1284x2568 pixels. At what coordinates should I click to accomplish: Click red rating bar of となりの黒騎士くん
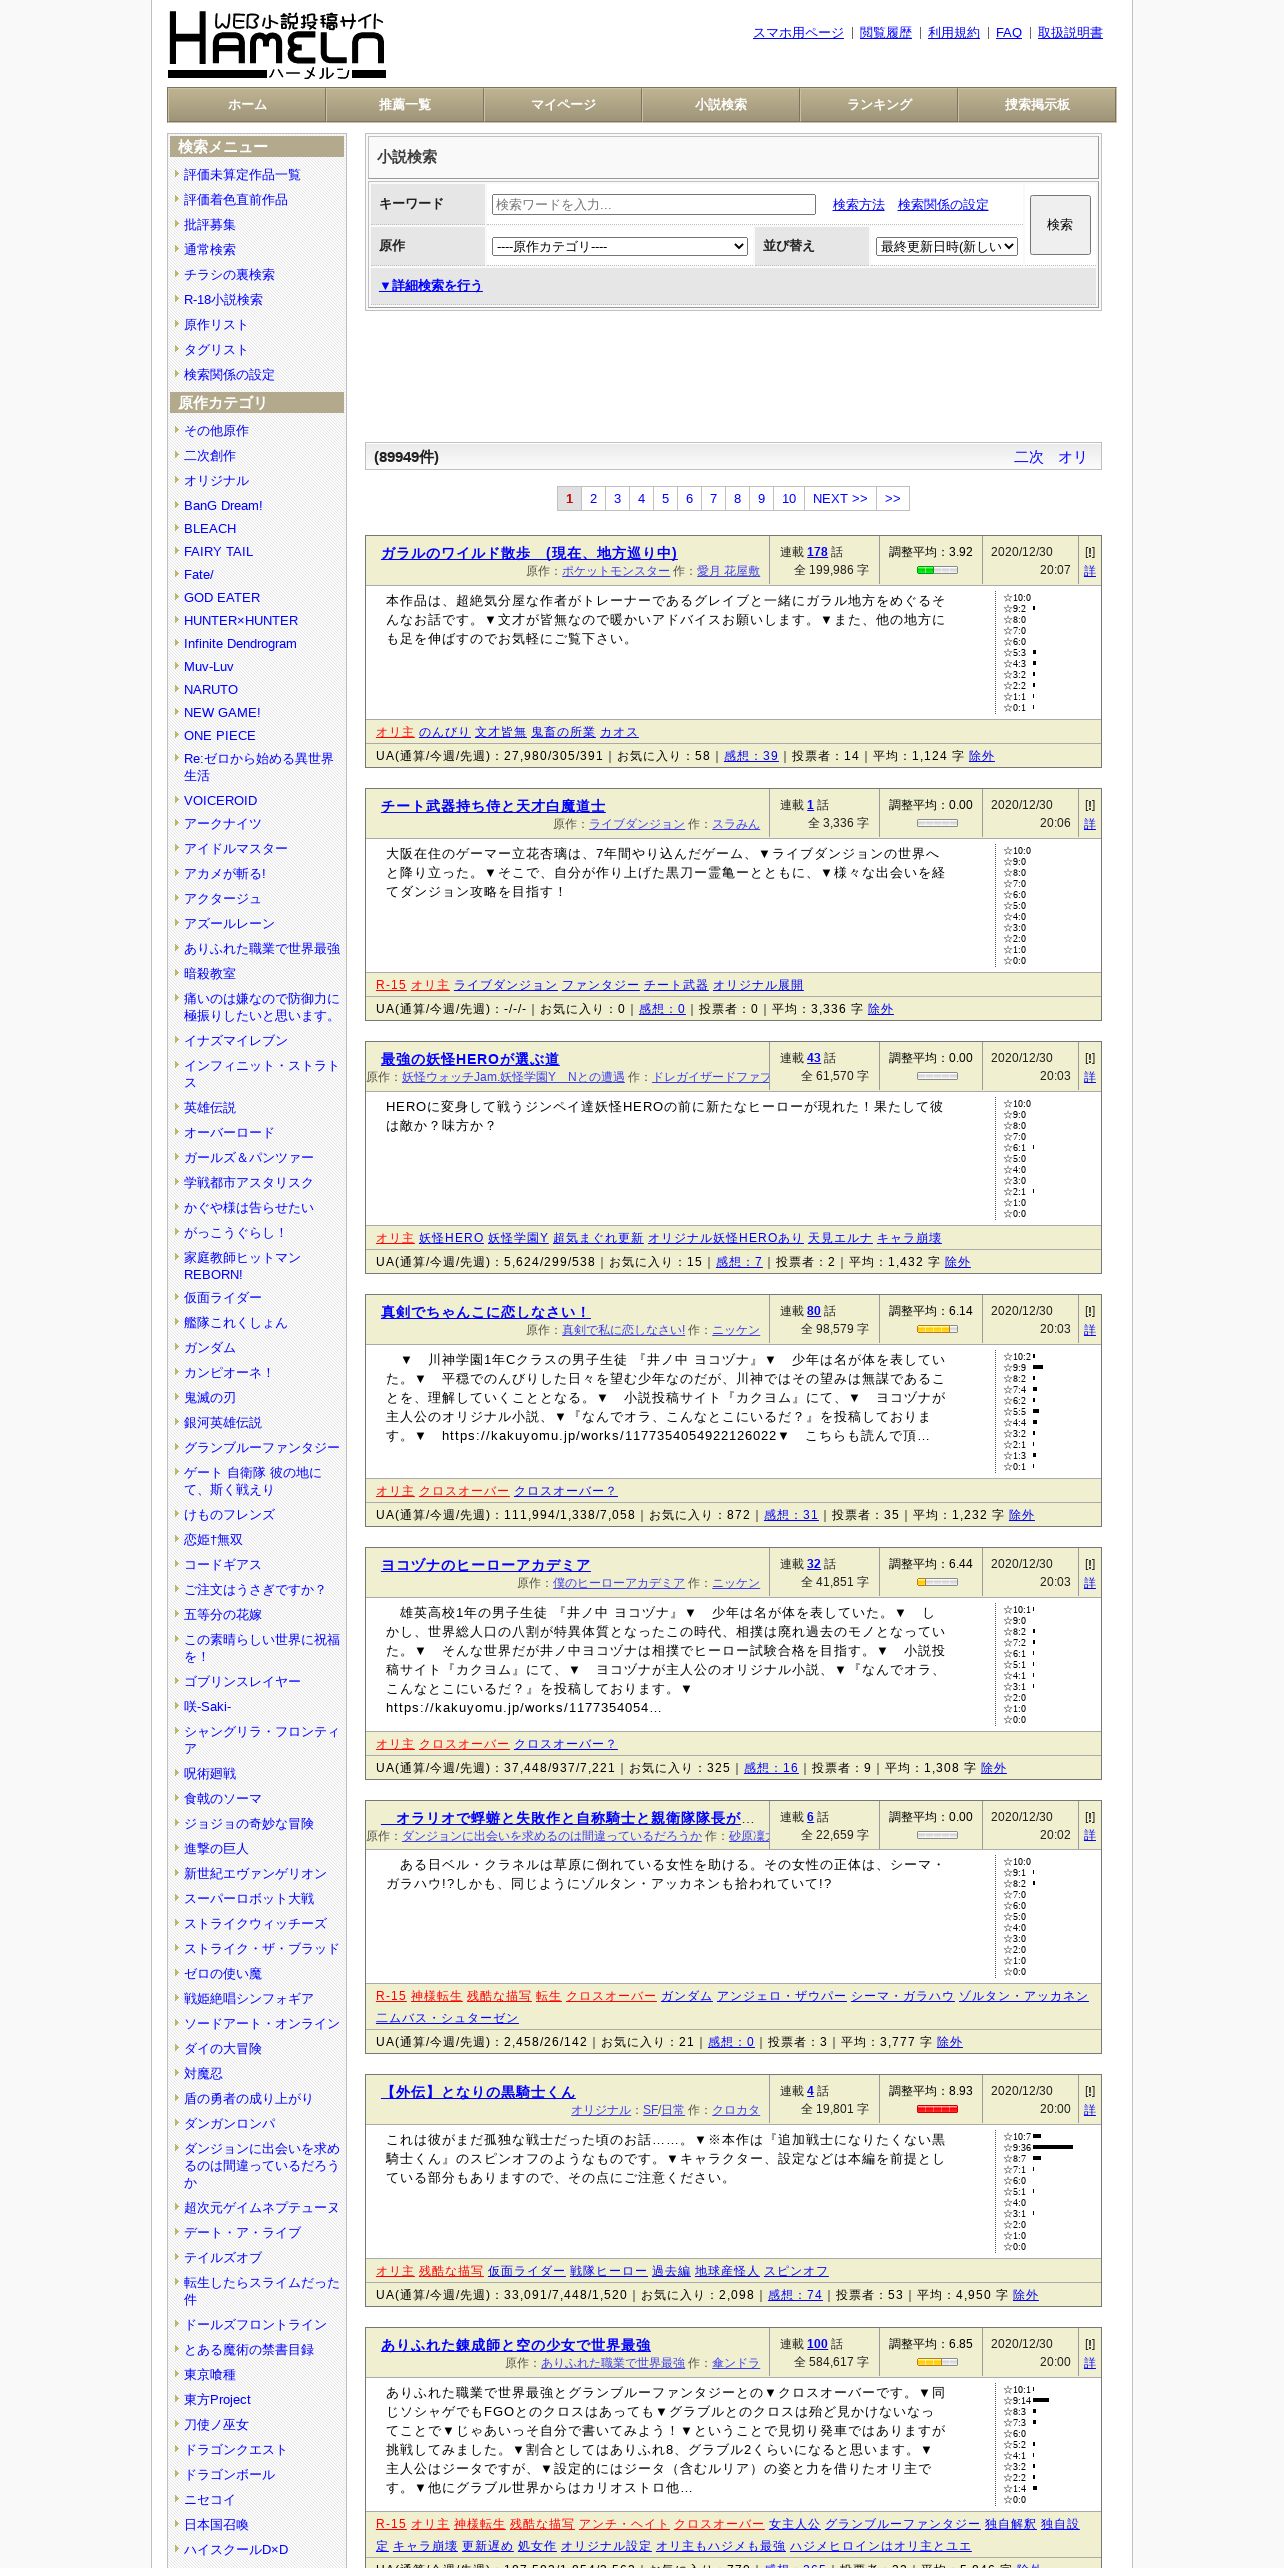pyautogui.click(x=937, y=2109)
